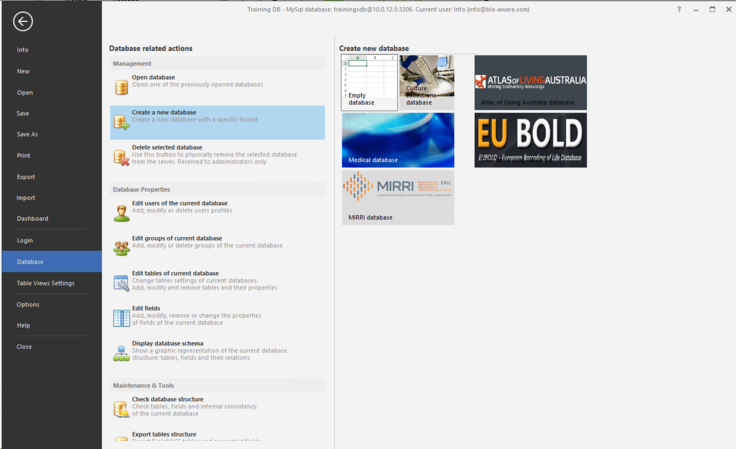Viewport: 736px width, 449px height.
Task: Click Check database structure title
Action: 168,399
